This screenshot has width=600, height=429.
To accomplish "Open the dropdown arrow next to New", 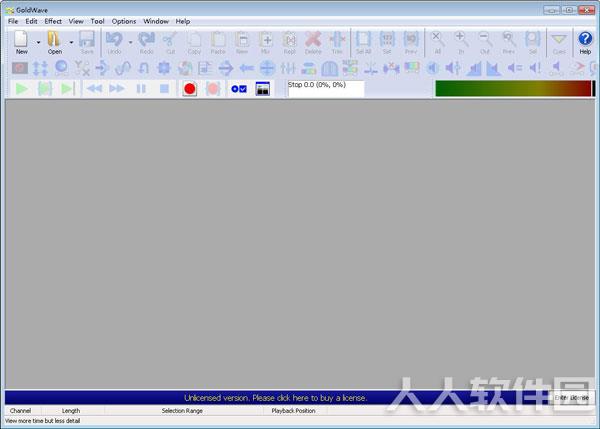I will (38, 42).
